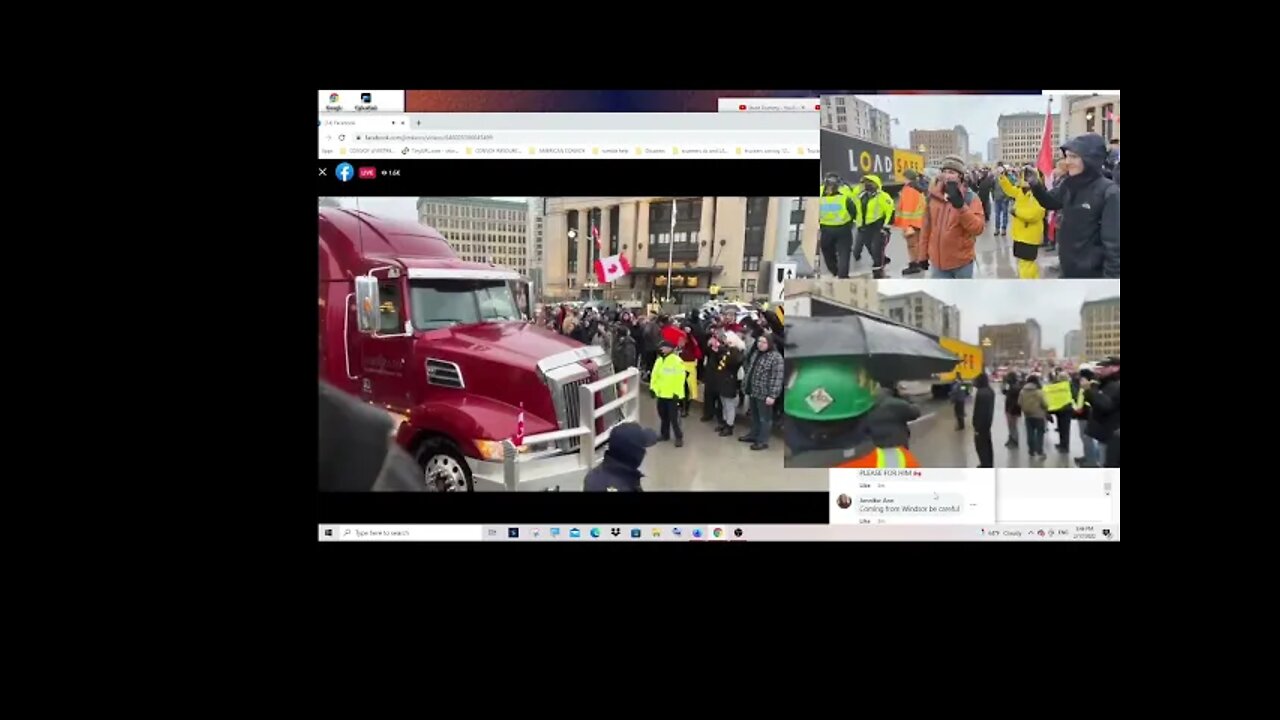Open the taskbar clock and date
This screenshot has width=1280, height=720.
tap(1085, 533)
